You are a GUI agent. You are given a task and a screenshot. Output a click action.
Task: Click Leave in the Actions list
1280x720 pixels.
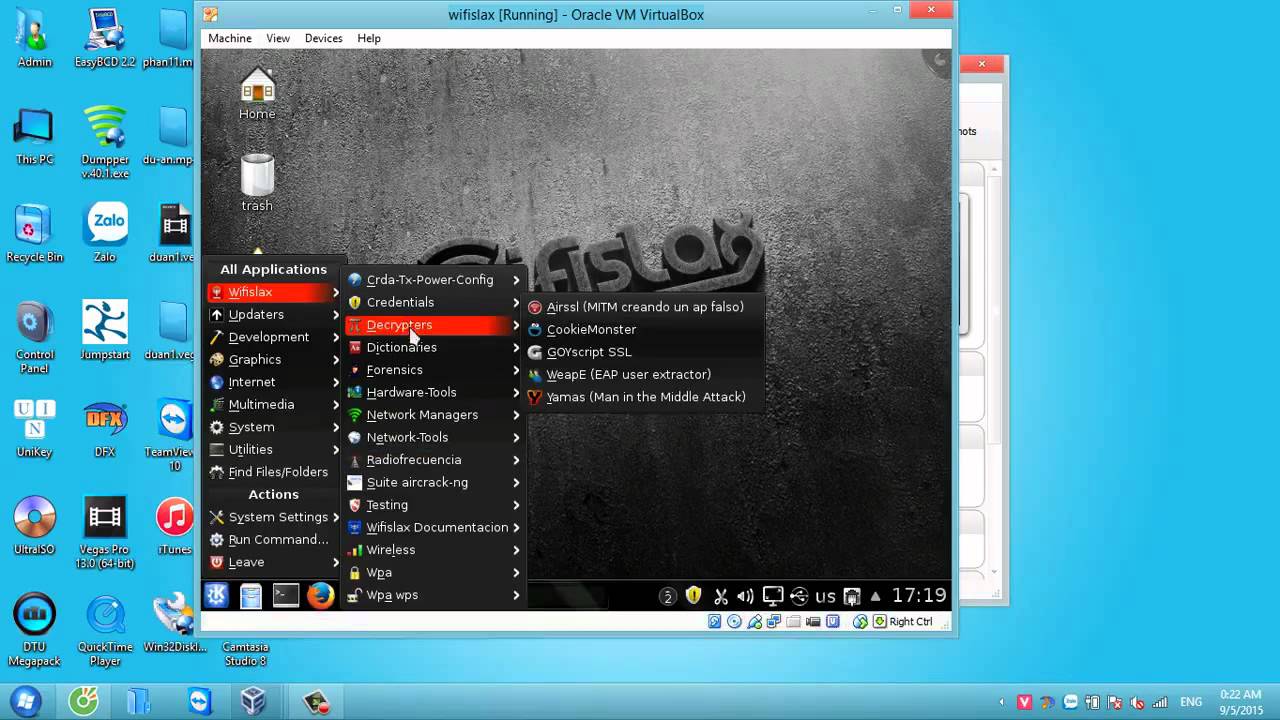273,562
